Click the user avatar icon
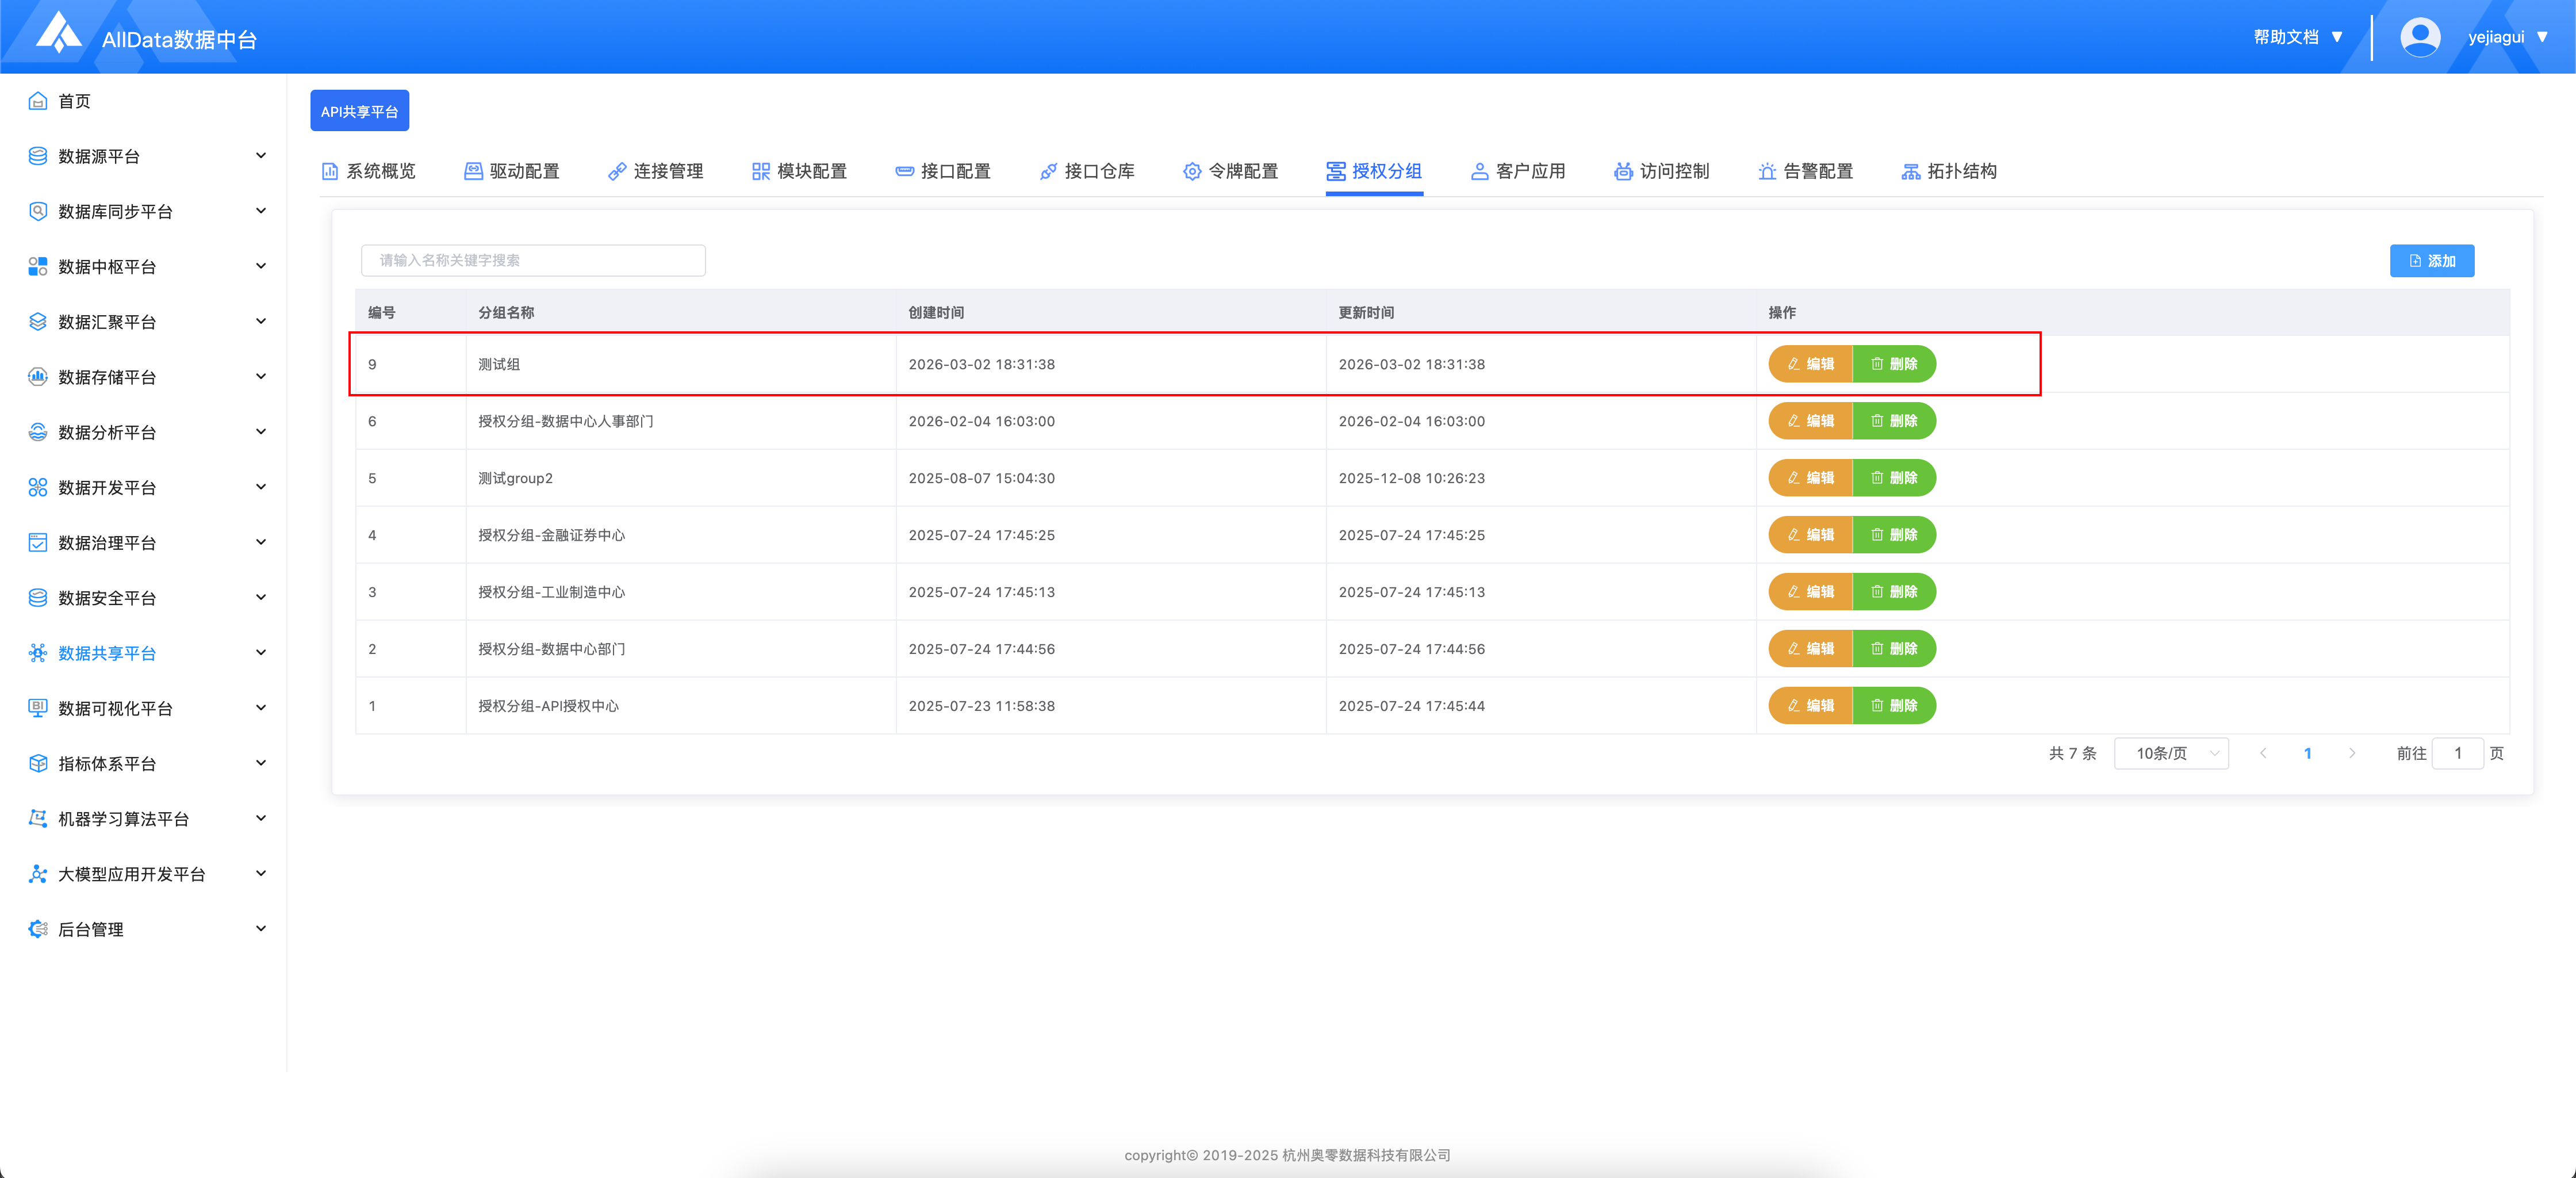The image size is (2576, 1178). click(2419, 37)
